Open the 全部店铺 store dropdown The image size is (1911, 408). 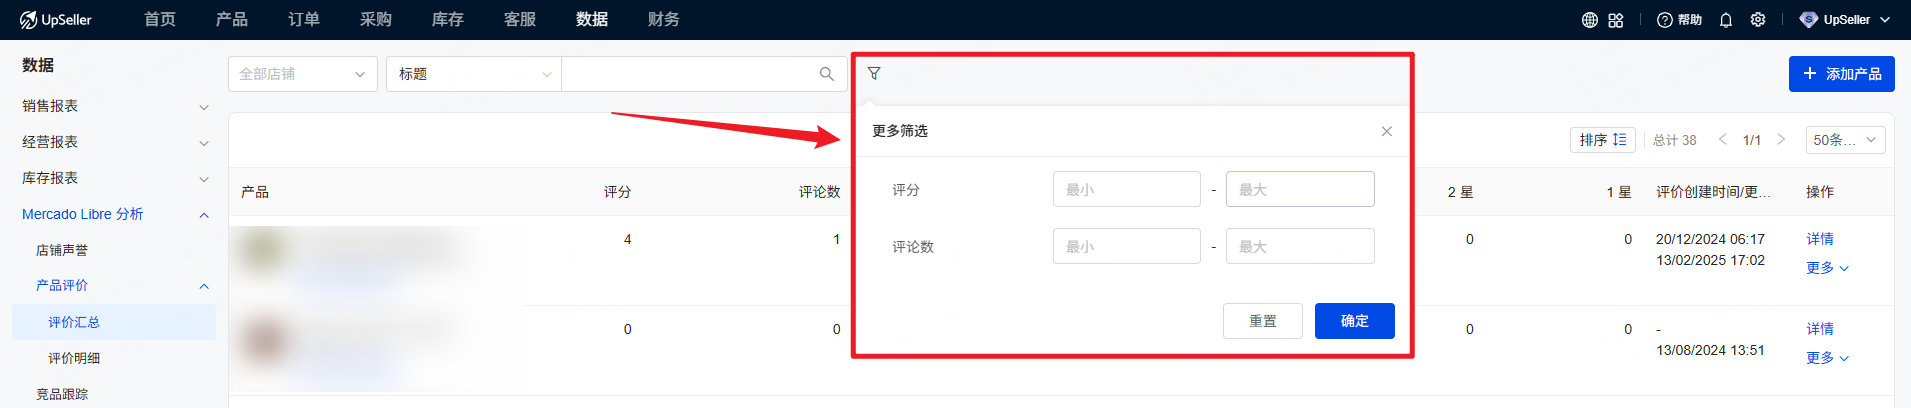302,74
